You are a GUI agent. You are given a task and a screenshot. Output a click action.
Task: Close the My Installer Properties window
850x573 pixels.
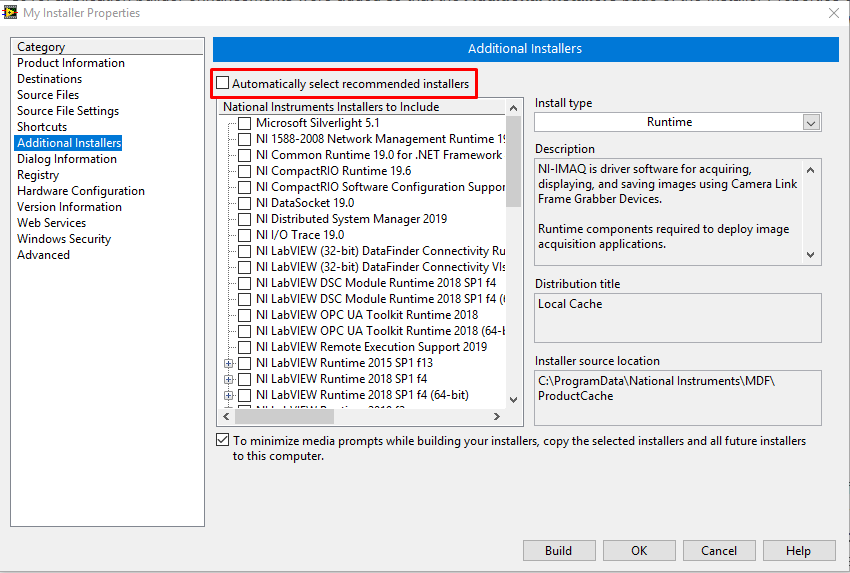click(834, 13)
